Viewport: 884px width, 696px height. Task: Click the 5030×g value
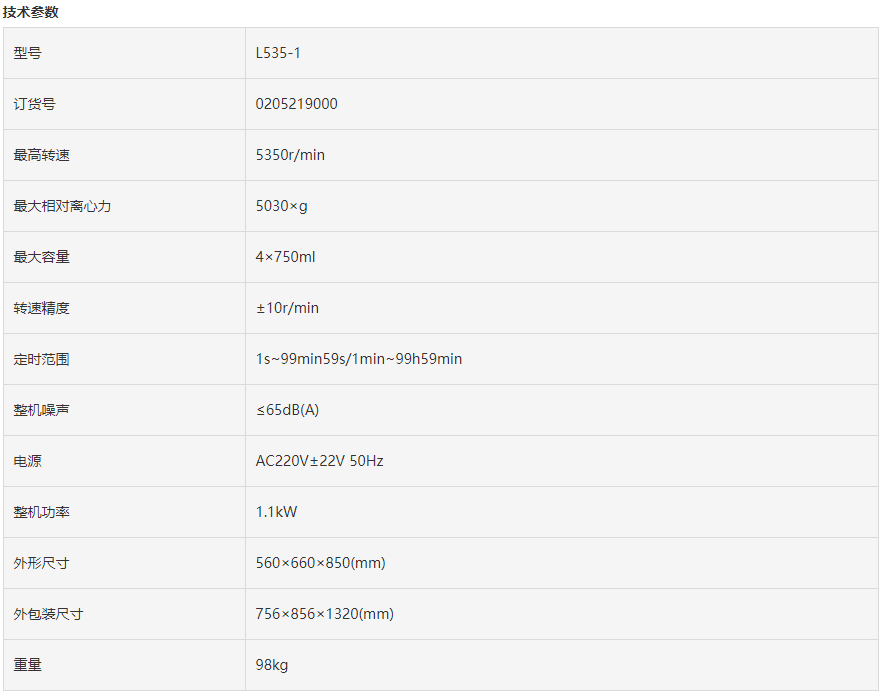tap(281, 206)
